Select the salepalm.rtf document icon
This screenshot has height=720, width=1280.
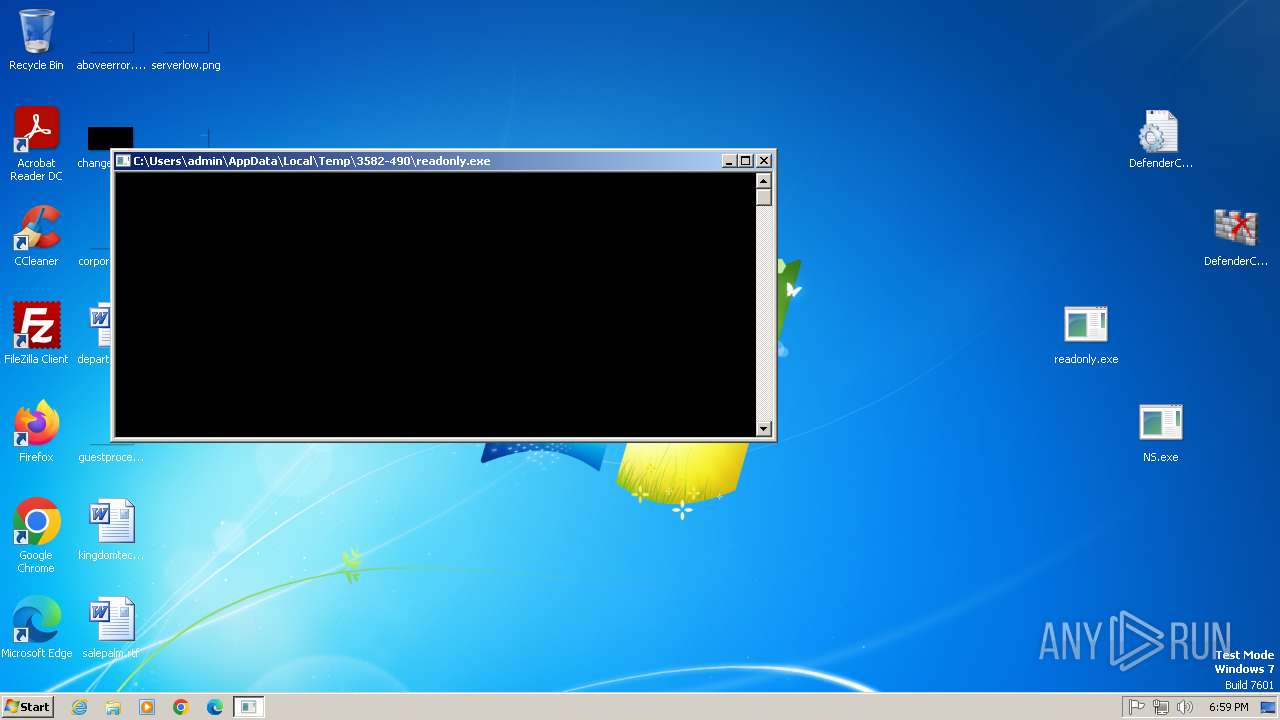click(x=111, y=628)
